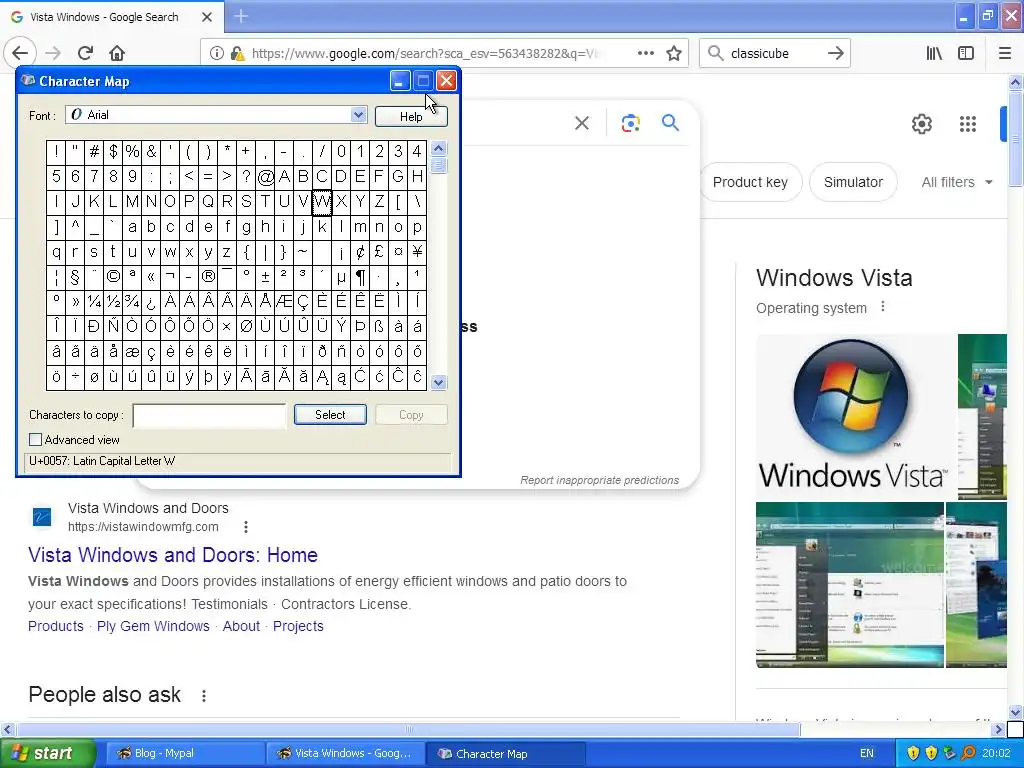The image size is (1024, 768).
Task: Open the Google apps grid icon
Action: pyautogui.click(x=968, y=123)
